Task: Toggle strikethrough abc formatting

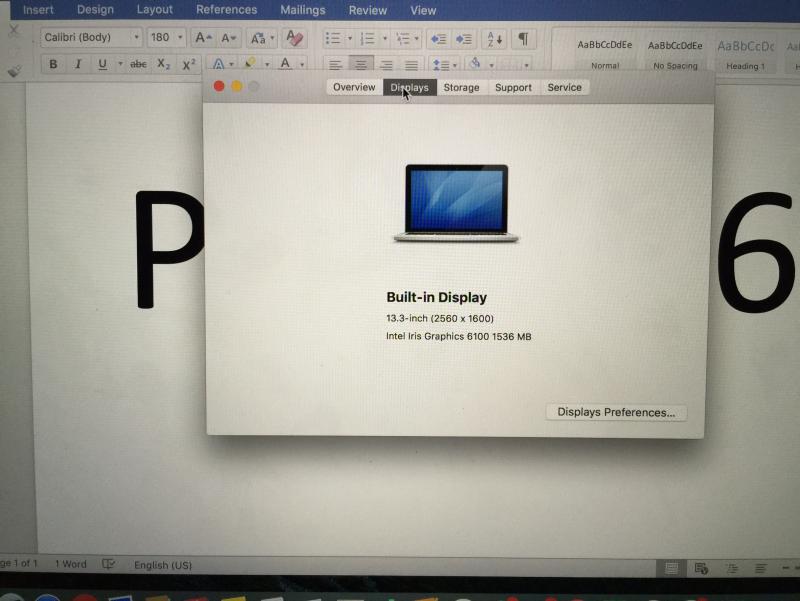Action: pos(138,64)
